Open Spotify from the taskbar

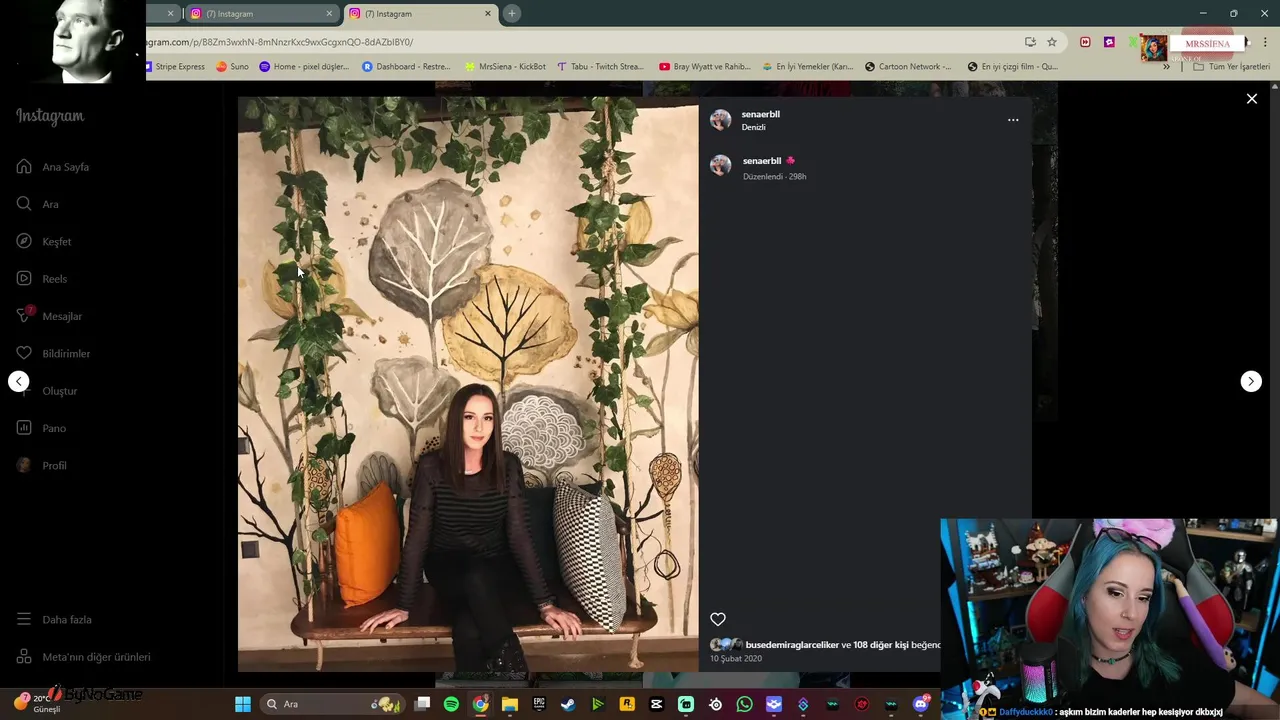(451, 704)
